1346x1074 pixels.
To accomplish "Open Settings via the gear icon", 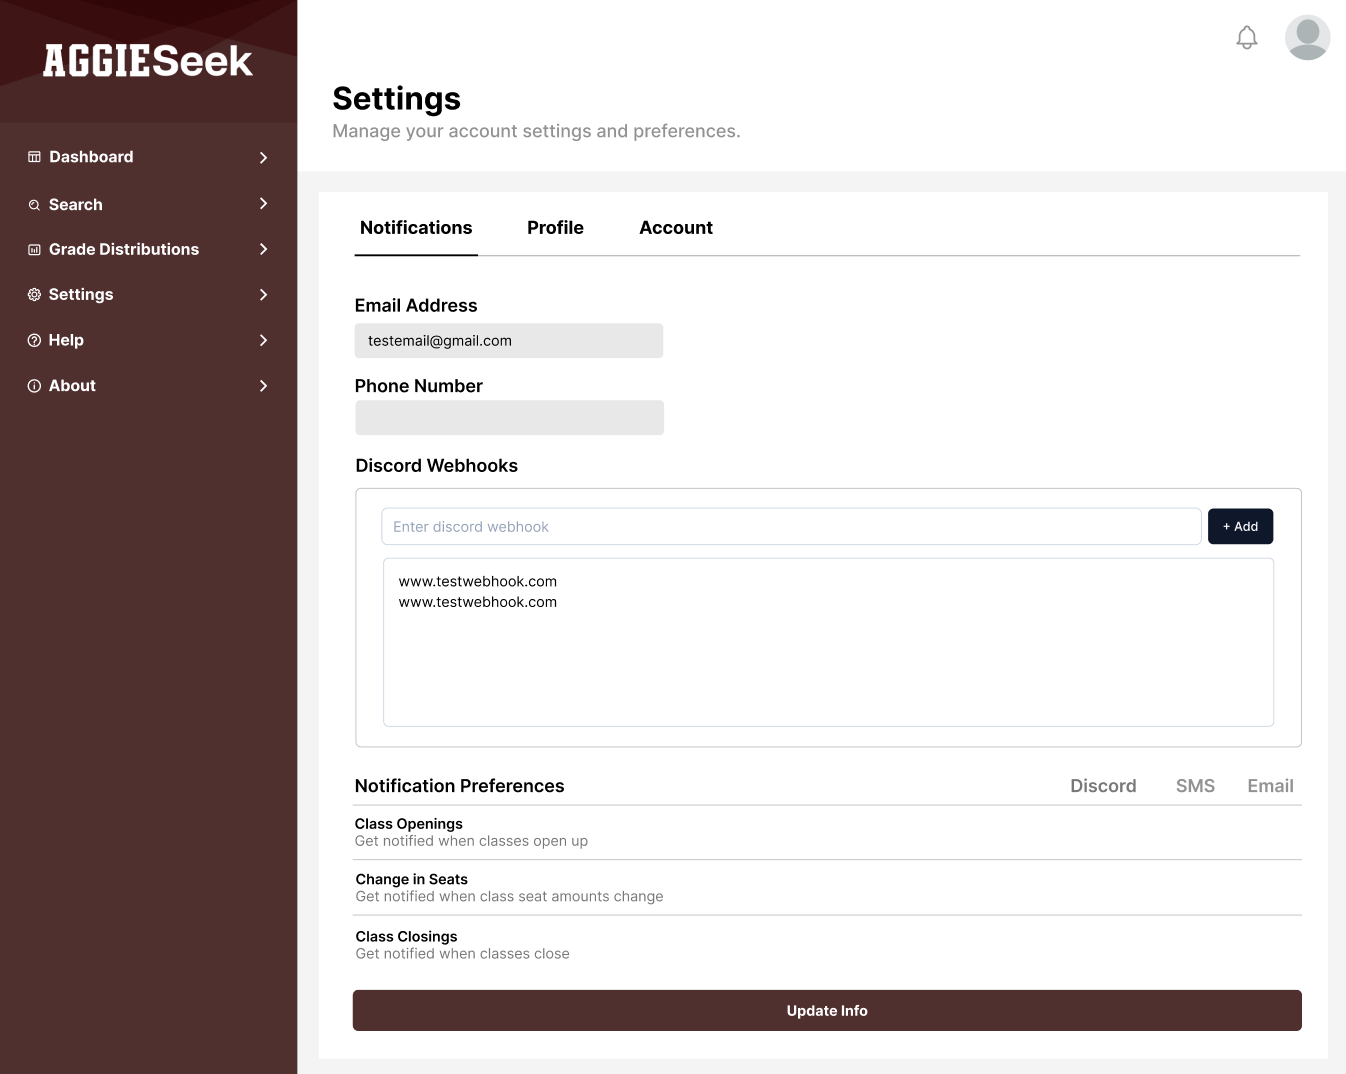I will click(33, 294).
